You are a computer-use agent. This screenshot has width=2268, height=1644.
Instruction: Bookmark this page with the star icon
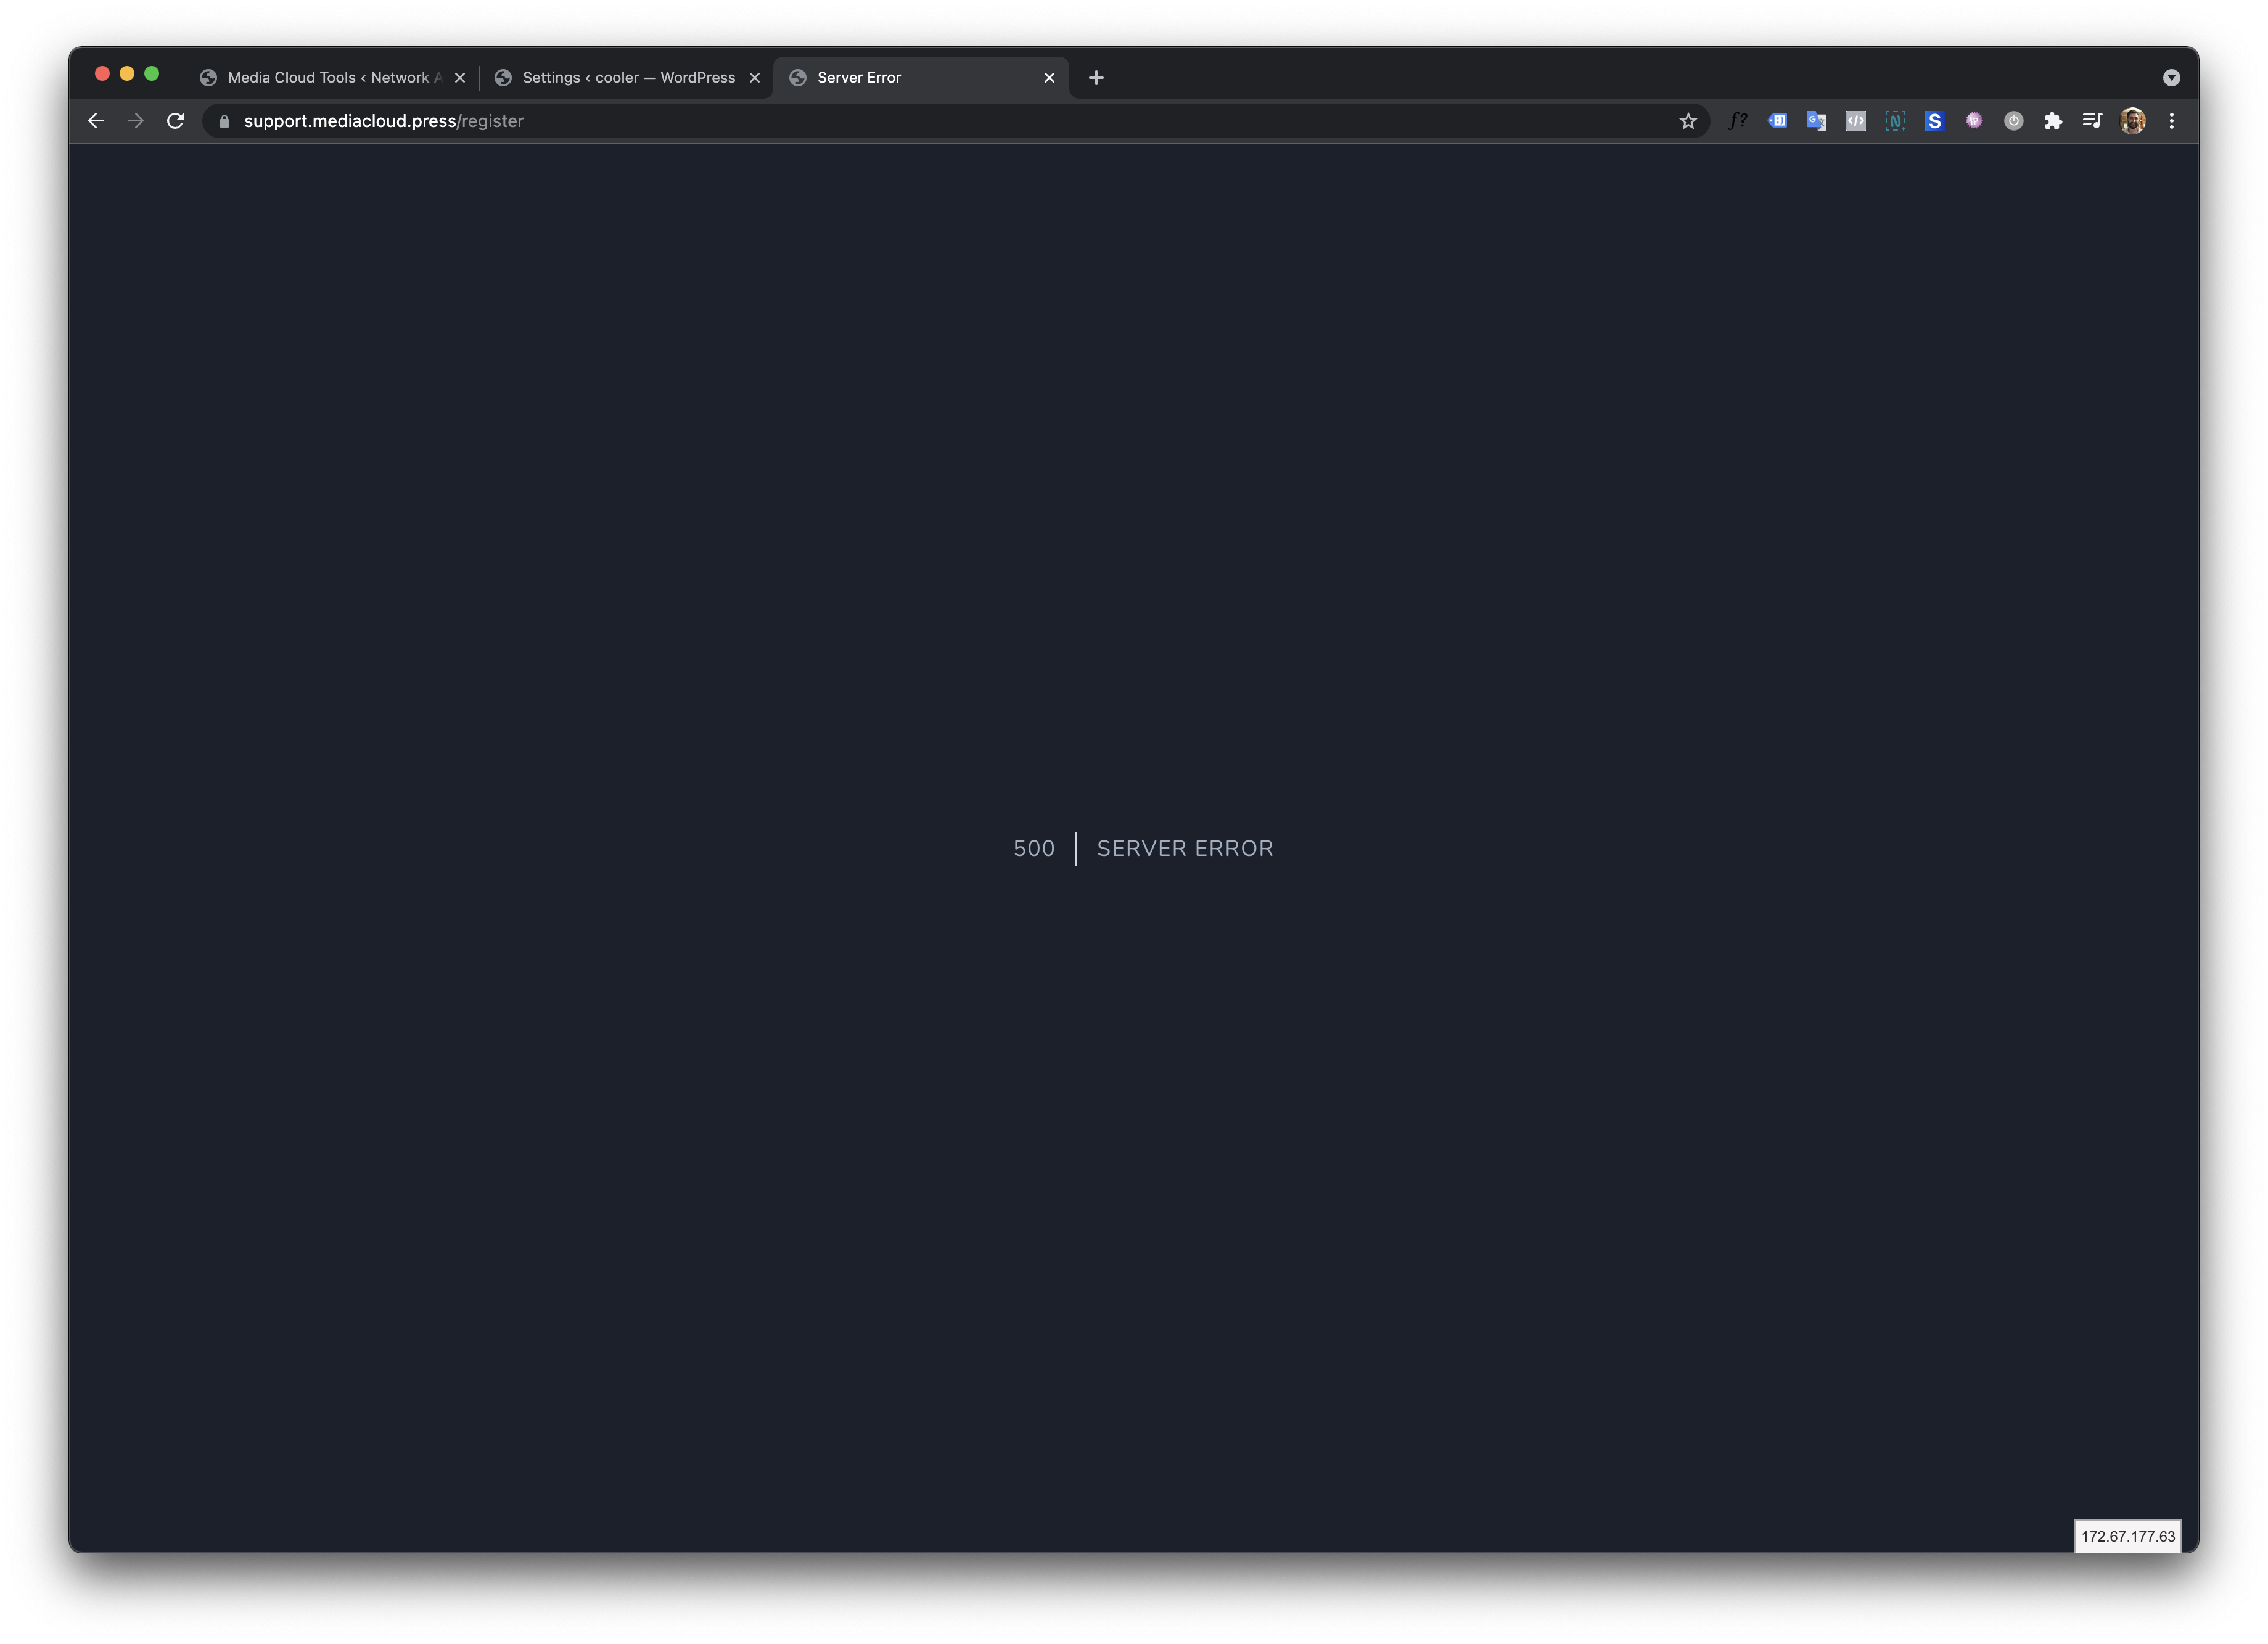click(1688, 121)
